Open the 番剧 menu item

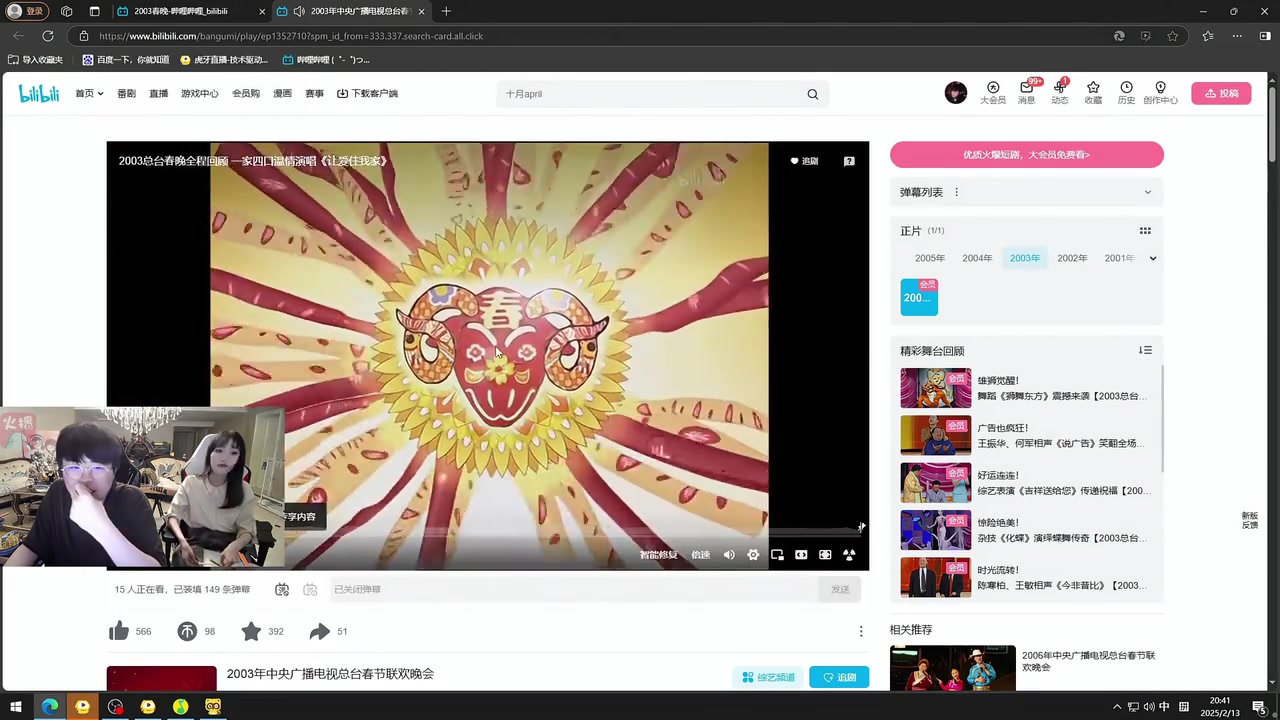(x=126, y=93)
